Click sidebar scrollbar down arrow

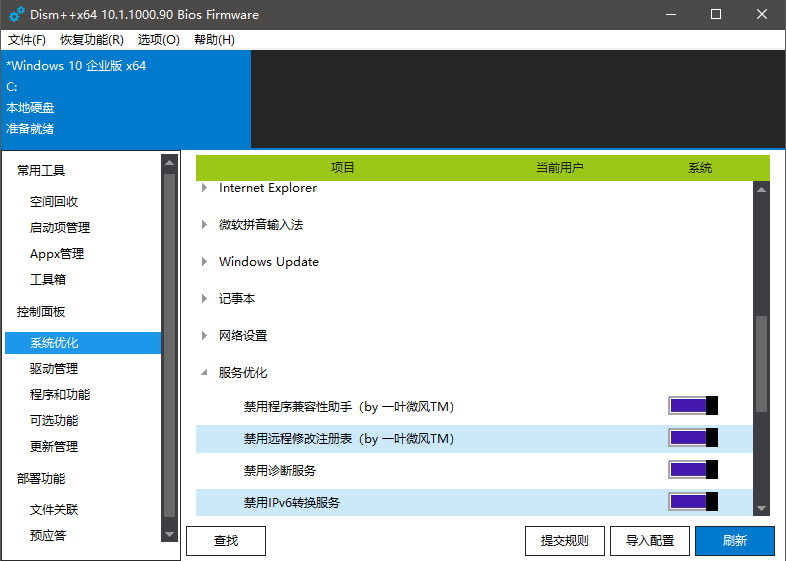(169, 534)
